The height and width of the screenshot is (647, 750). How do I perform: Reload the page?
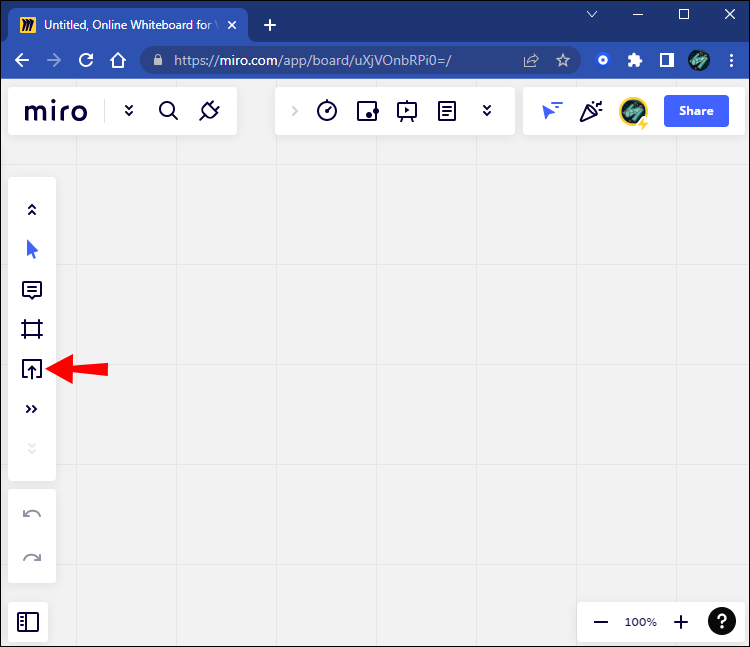coord(86,60)
